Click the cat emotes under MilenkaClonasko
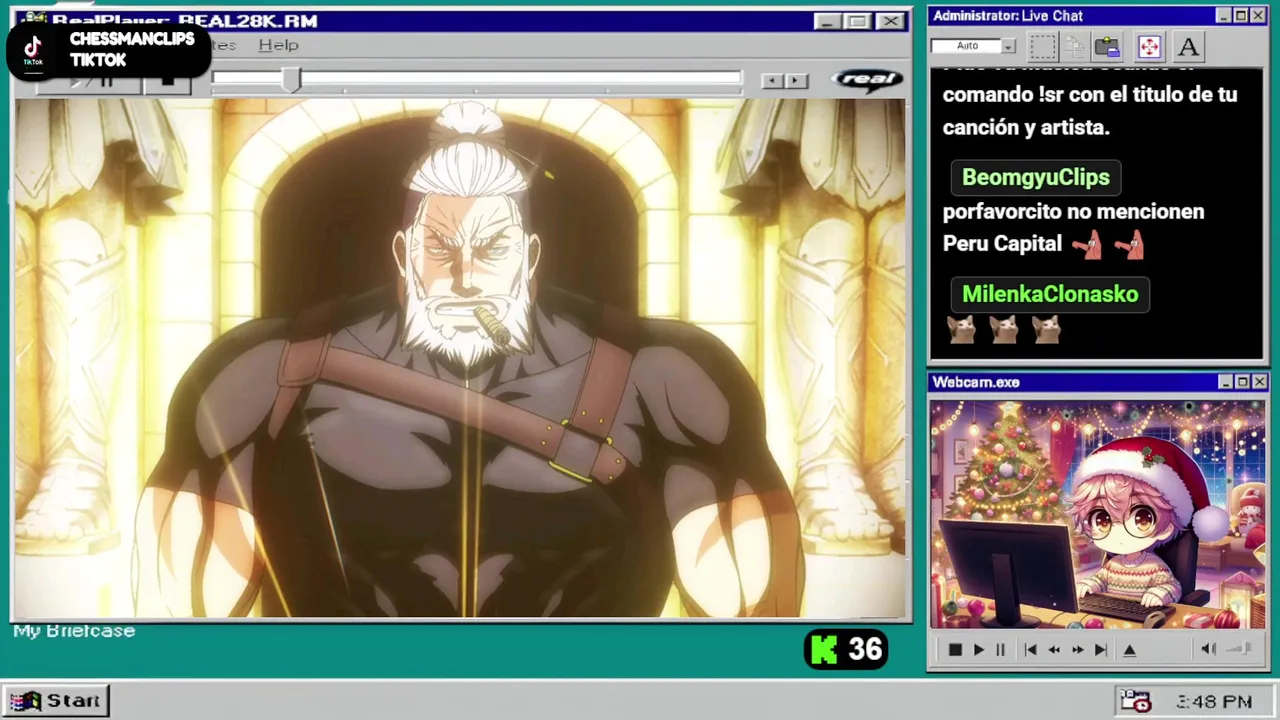 coord(1004,329)
